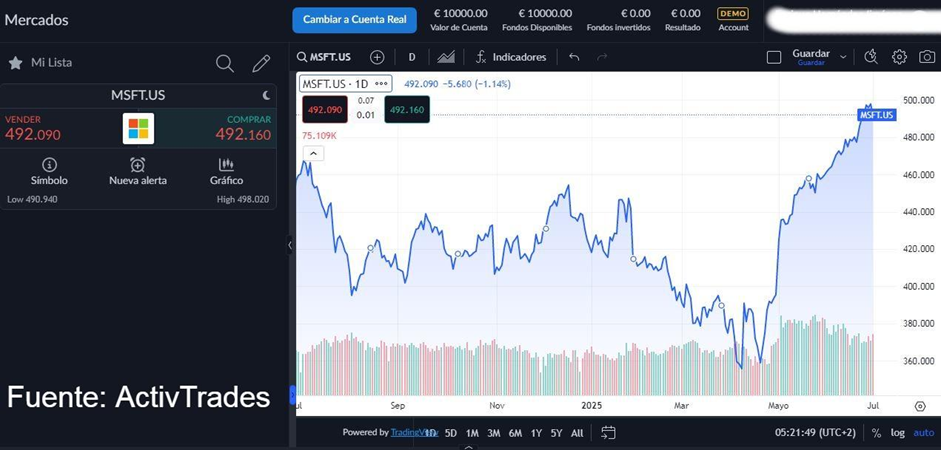
Task: Take a chart snapshot with camera icon
Action: coord(927,57)
